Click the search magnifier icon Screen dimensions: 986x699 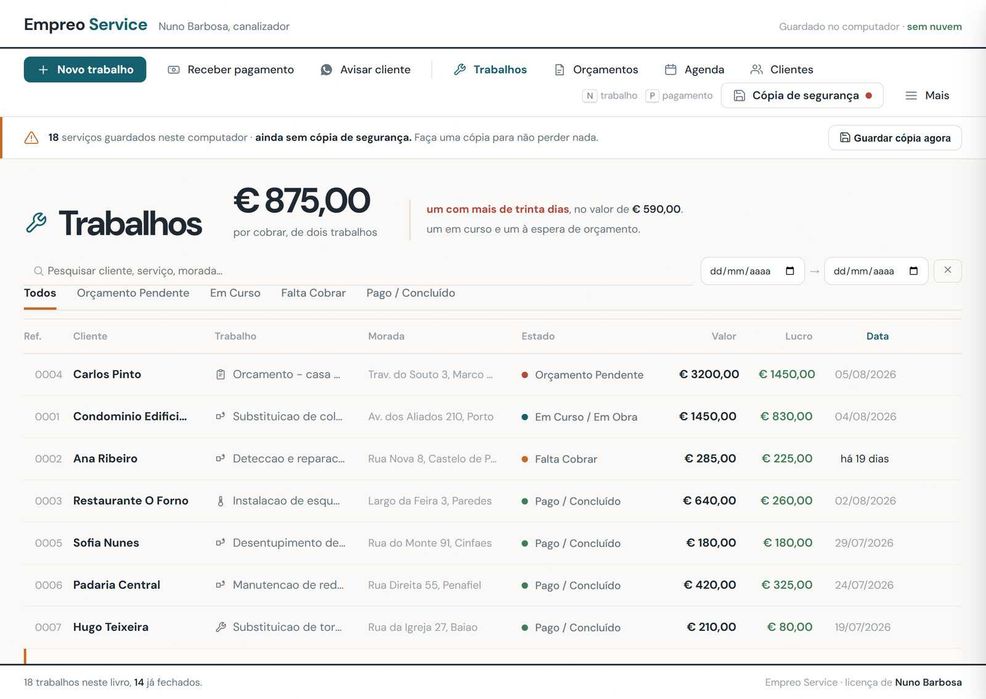point(38,271)
